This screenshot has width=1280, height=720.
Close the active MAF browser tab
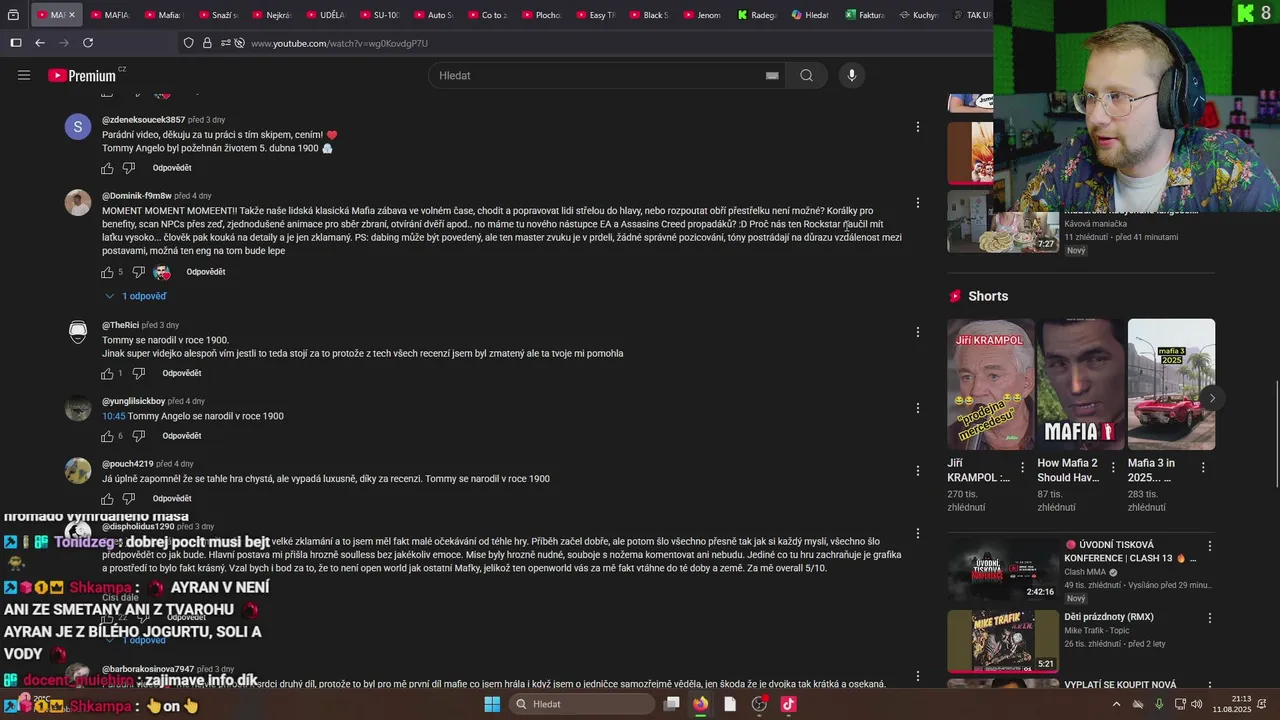click(71, 15)
